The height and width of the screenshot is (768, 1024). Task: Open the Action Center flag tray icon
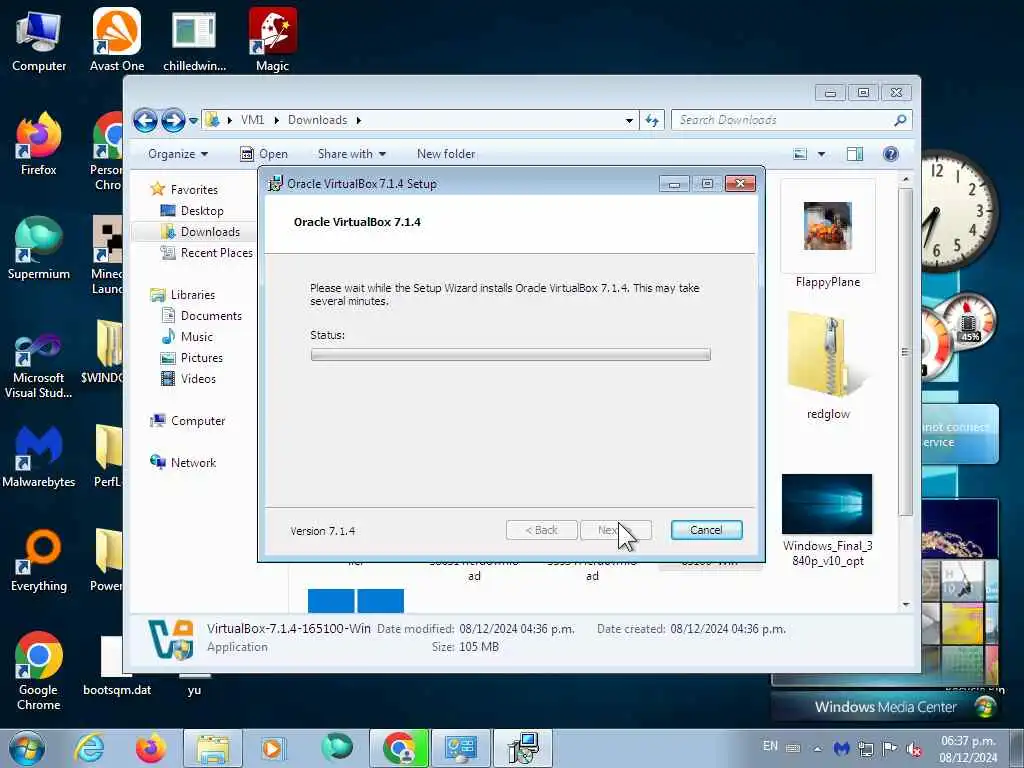[889, 748]
